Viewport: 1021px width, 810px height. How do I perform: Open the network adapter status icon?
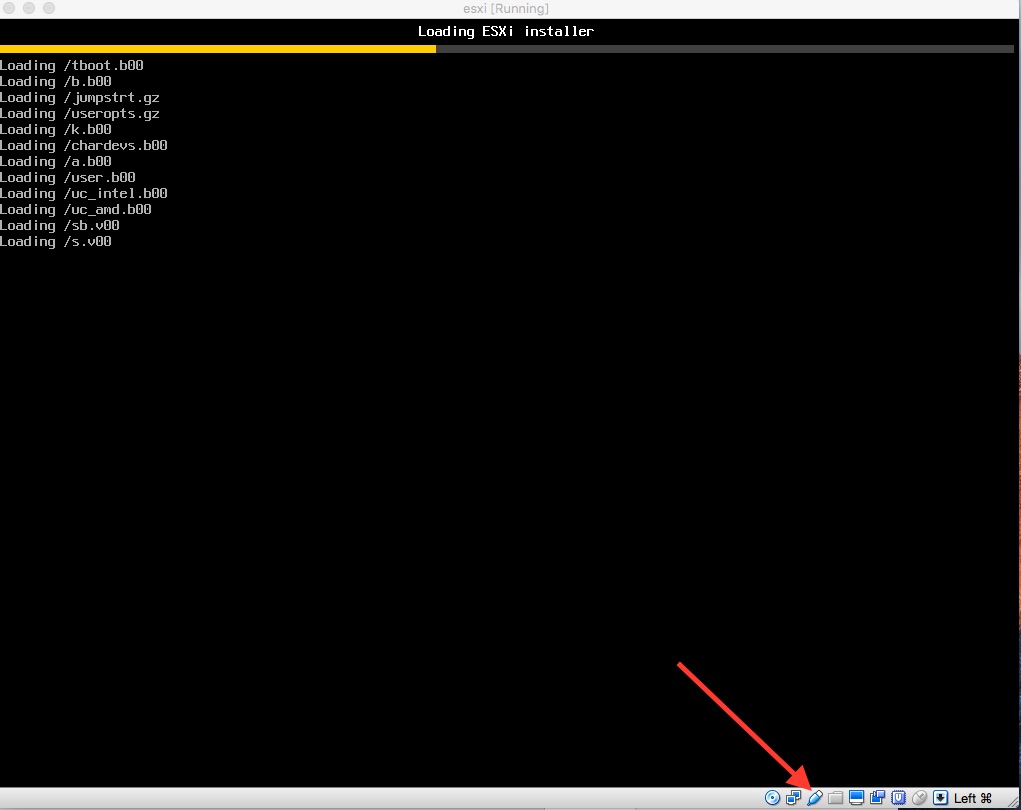[x=794, y=797]
